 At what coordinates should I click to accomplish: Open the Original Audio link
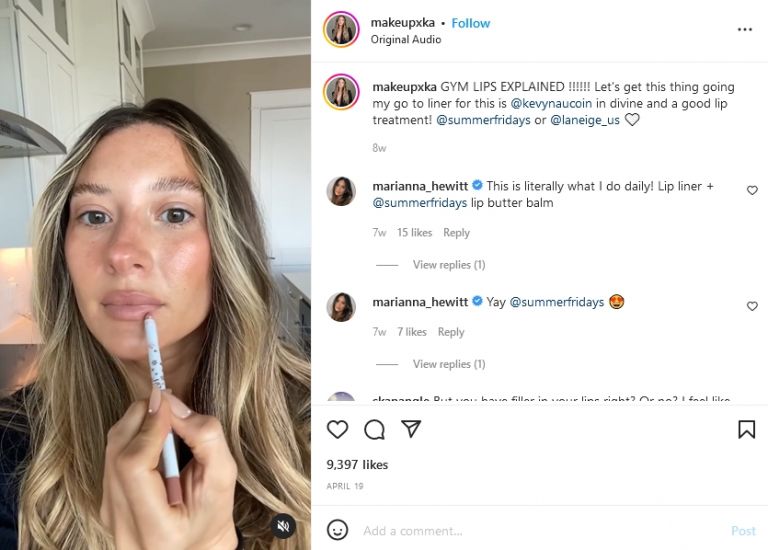(x=403, y=39)
